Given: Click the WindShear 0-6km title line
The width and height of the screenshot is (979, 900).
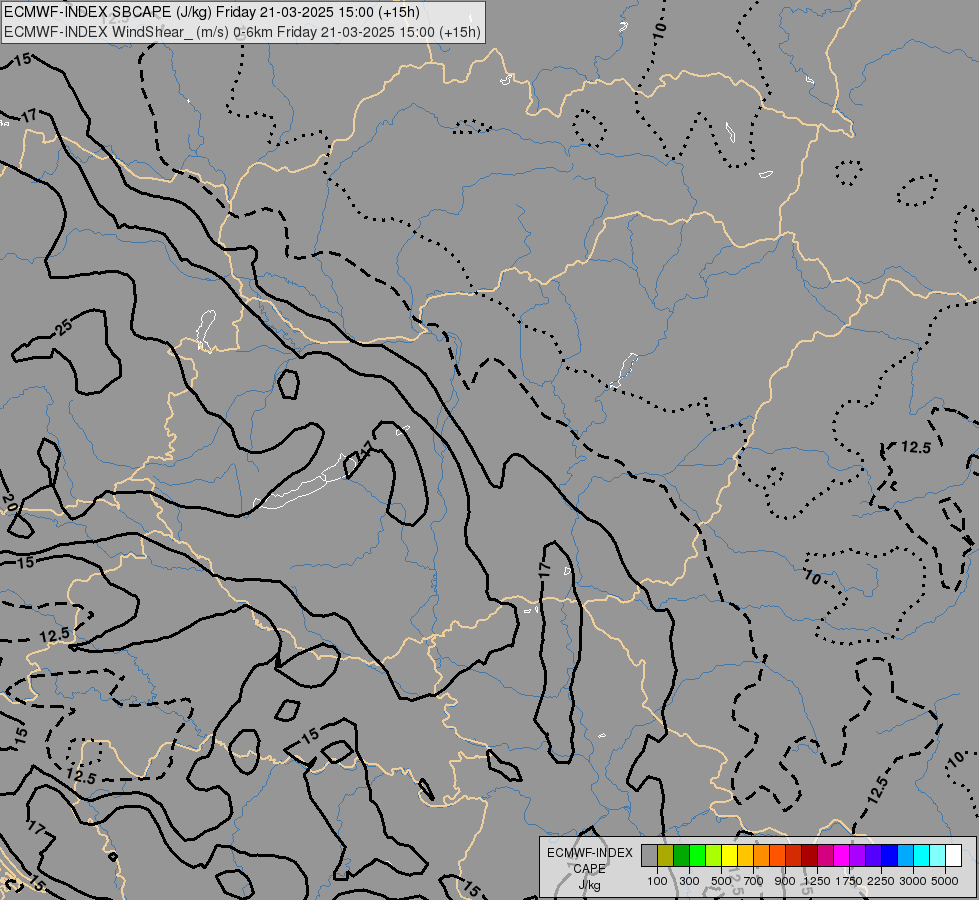Looking at the screenshot, I should tap(242, 32).
